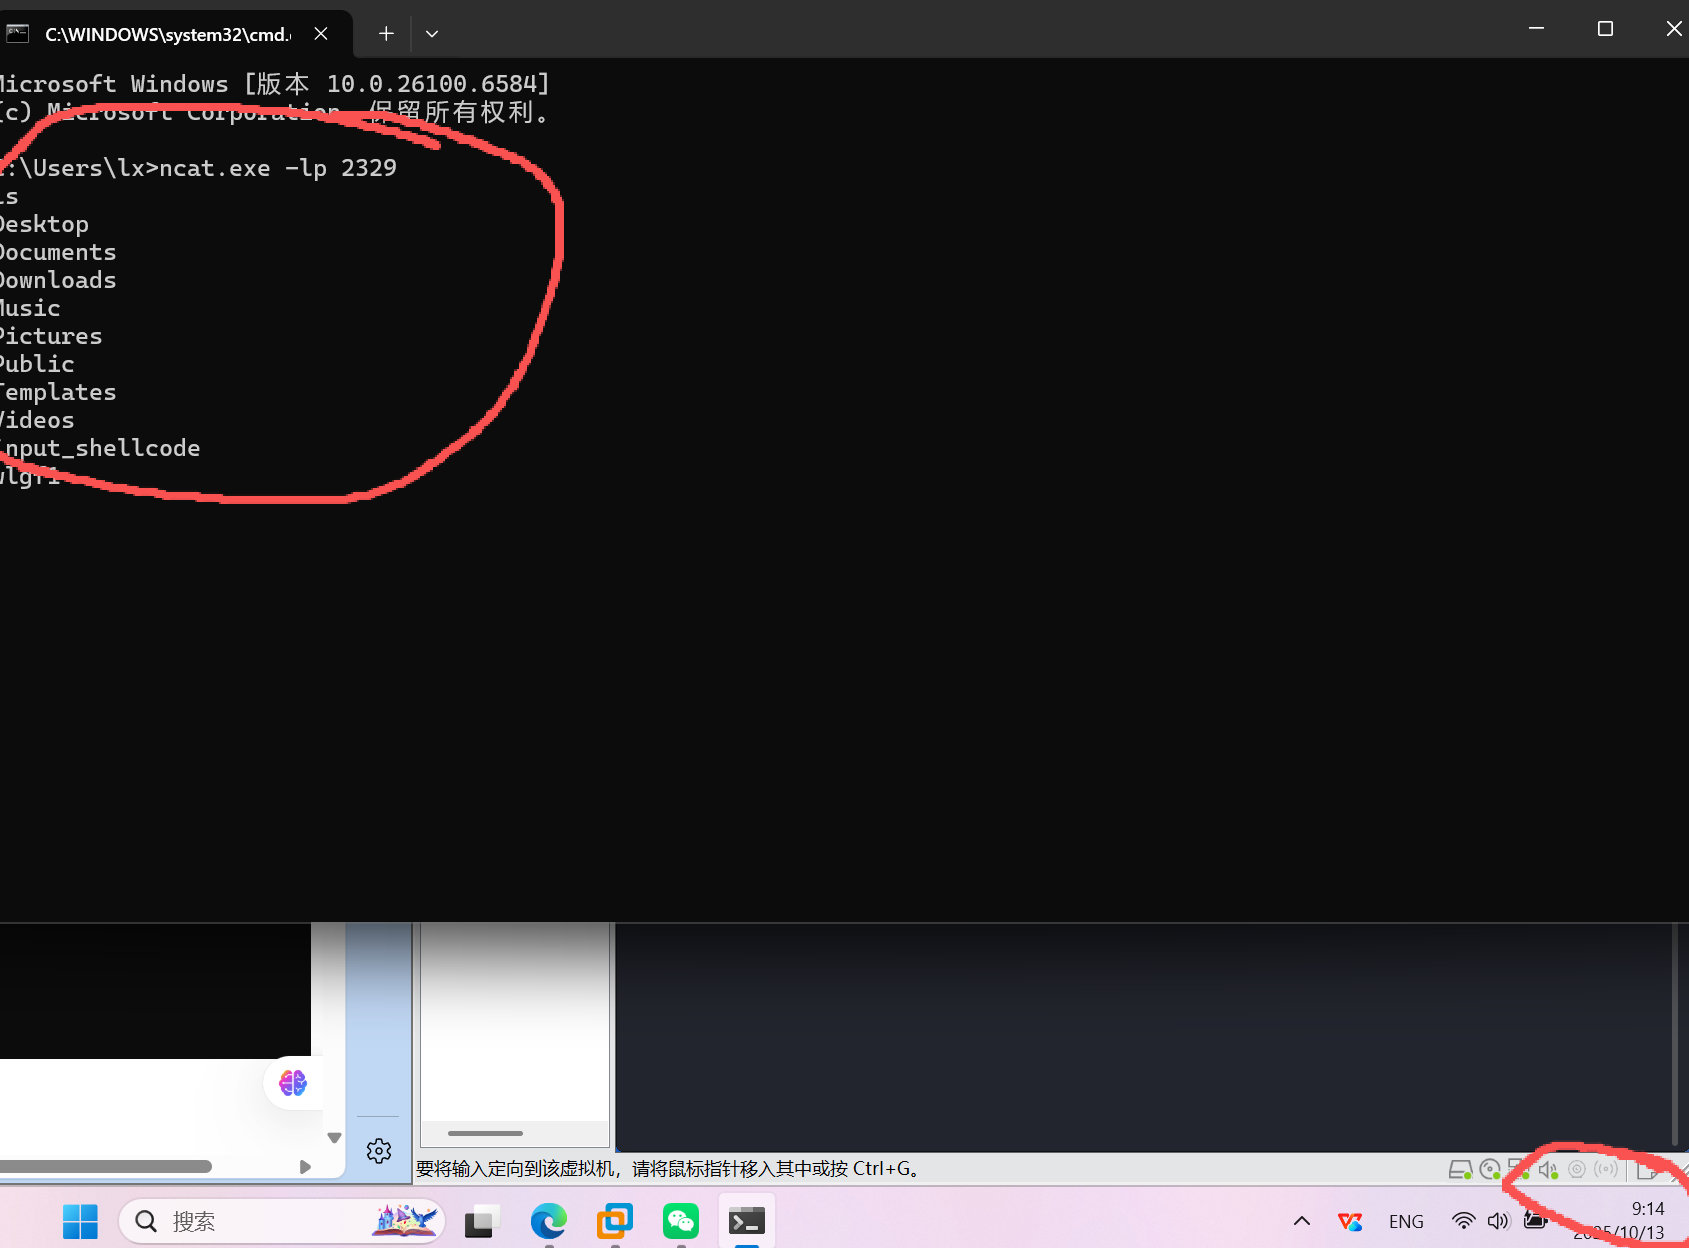
Task: Click the 'Videos' output line
Action: pos(37,420)
